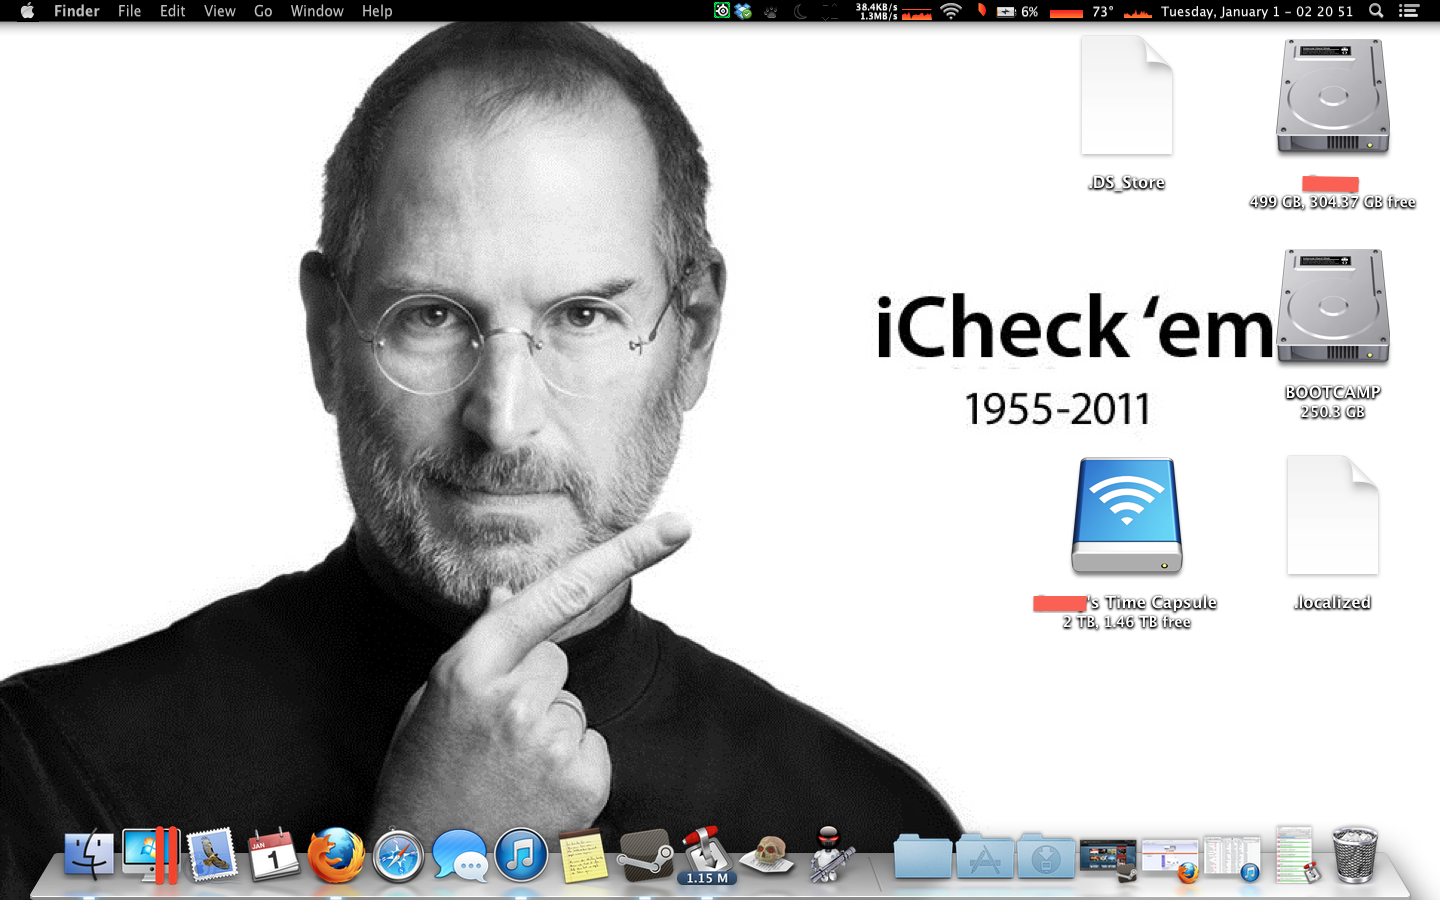The width and height of the screenshot is (1440, 900).
Task: Click the Dropbox menu bar icon
Action: click(743, 11)
